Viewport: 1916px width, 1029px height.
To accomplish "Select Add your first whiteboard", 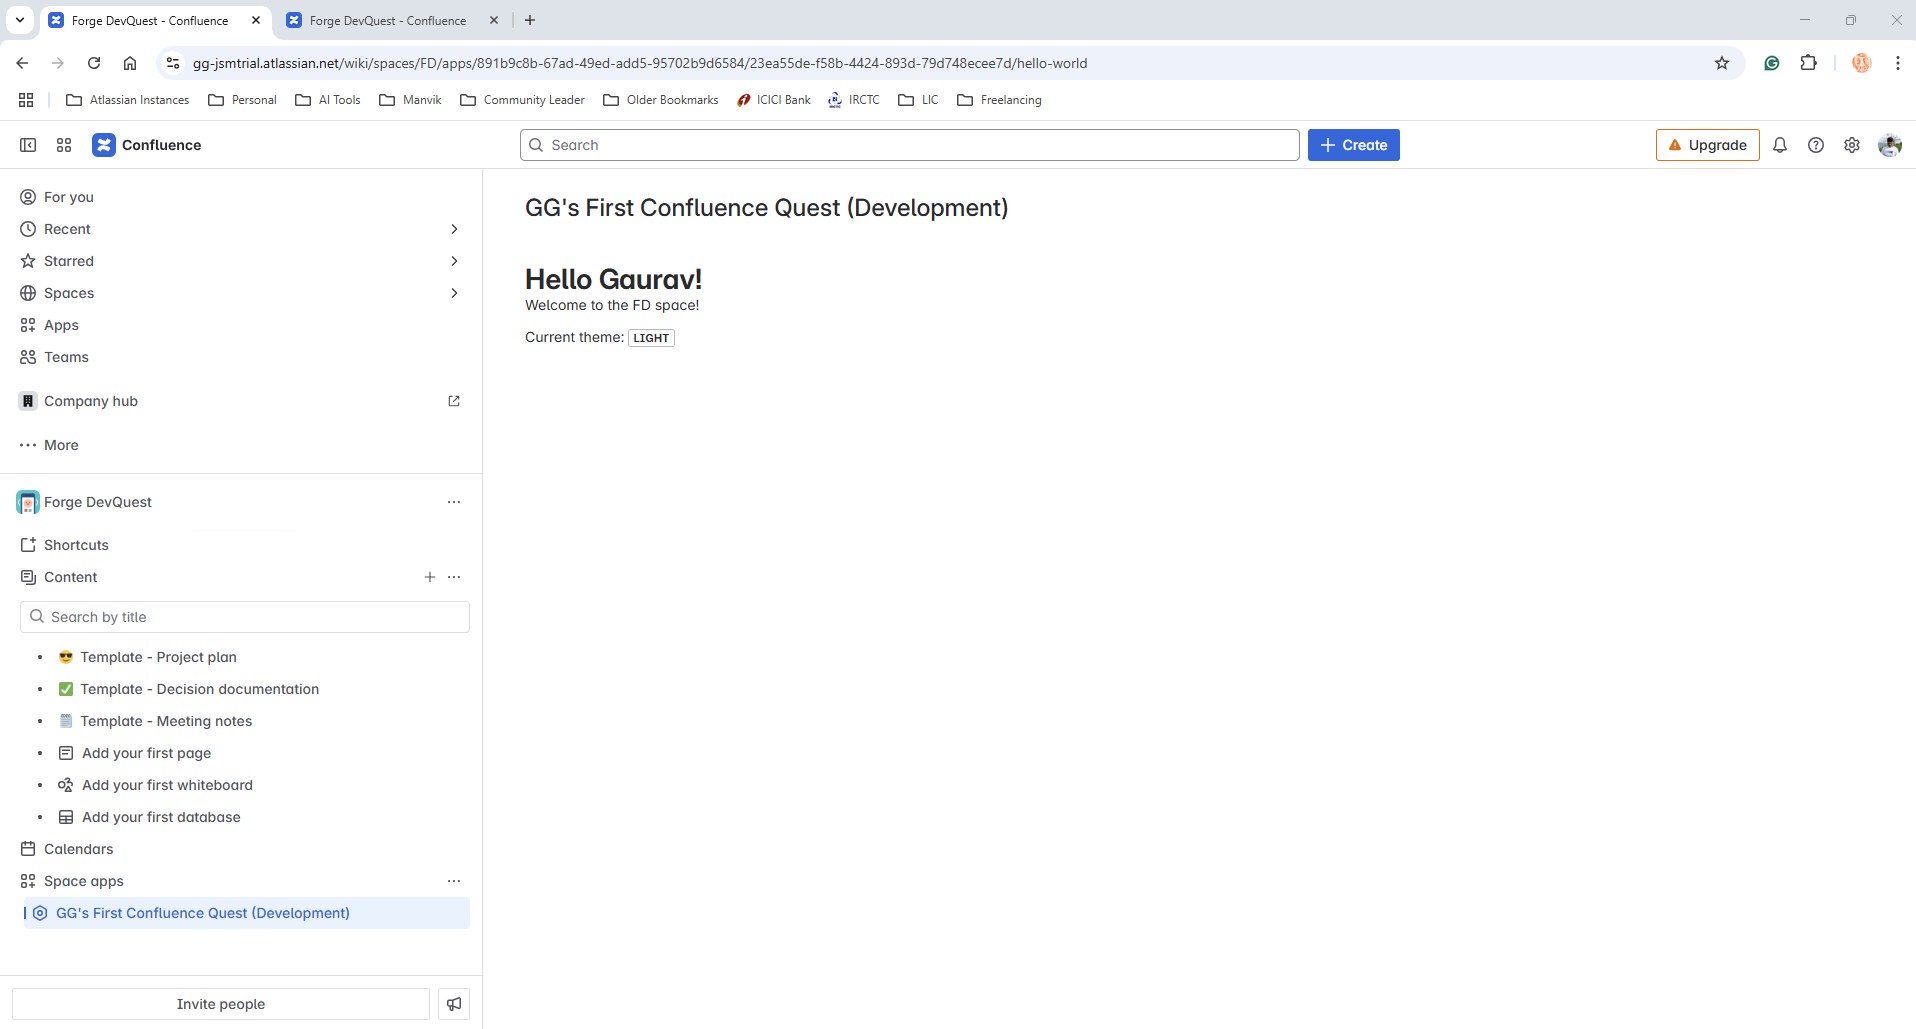I will click(x=167, y=785).
